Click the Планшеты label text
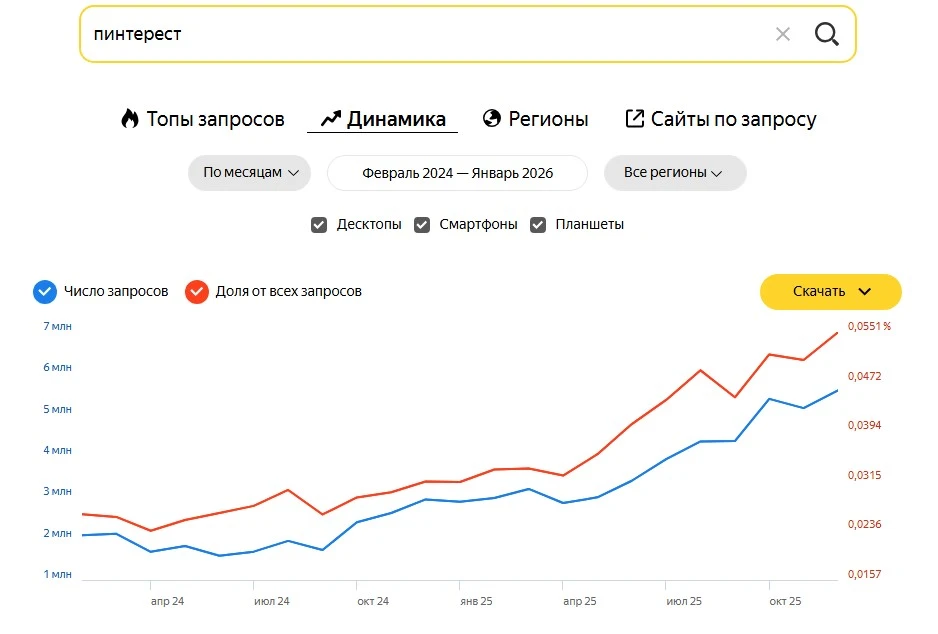Viewport: 938px width, 634px height. click(x=590, y=225)
